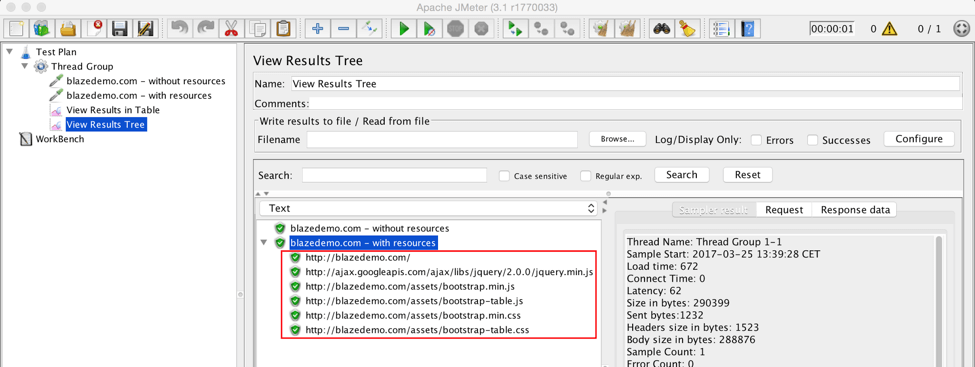The width and height of the screenshot is (975, 367).
Task: Select the WorkBench node
Action: tap(60, 139)
